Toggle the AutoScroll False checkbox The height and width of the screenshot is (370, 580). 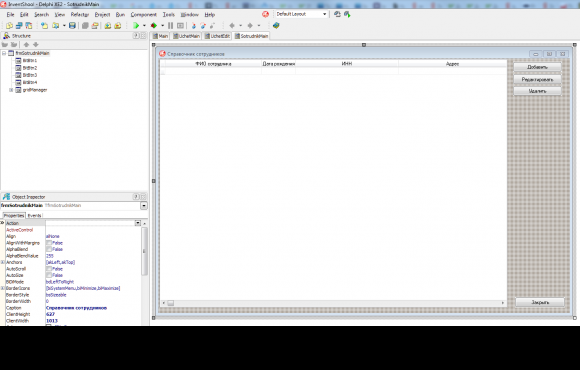pyautogui.click(x=49, y=269)
